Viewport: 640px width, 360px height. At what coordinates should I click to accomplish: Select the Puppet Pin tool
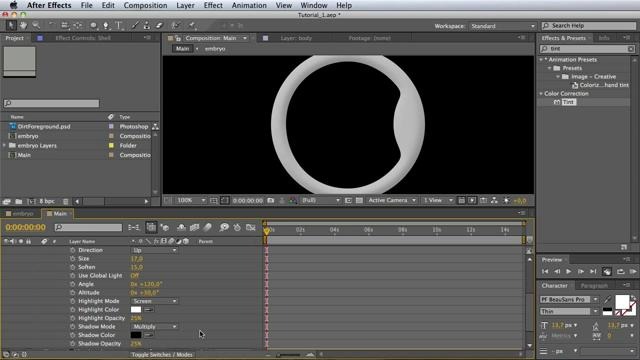pos(191,25)
